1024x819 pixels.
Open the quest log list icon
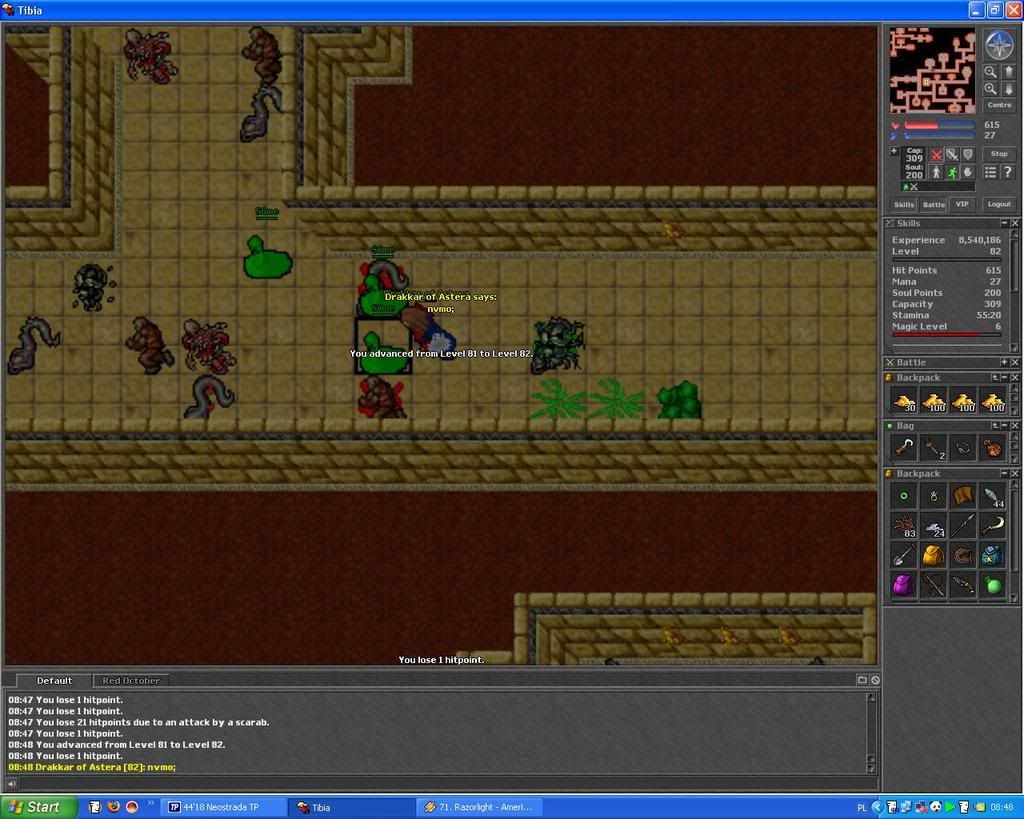point(991,172)
